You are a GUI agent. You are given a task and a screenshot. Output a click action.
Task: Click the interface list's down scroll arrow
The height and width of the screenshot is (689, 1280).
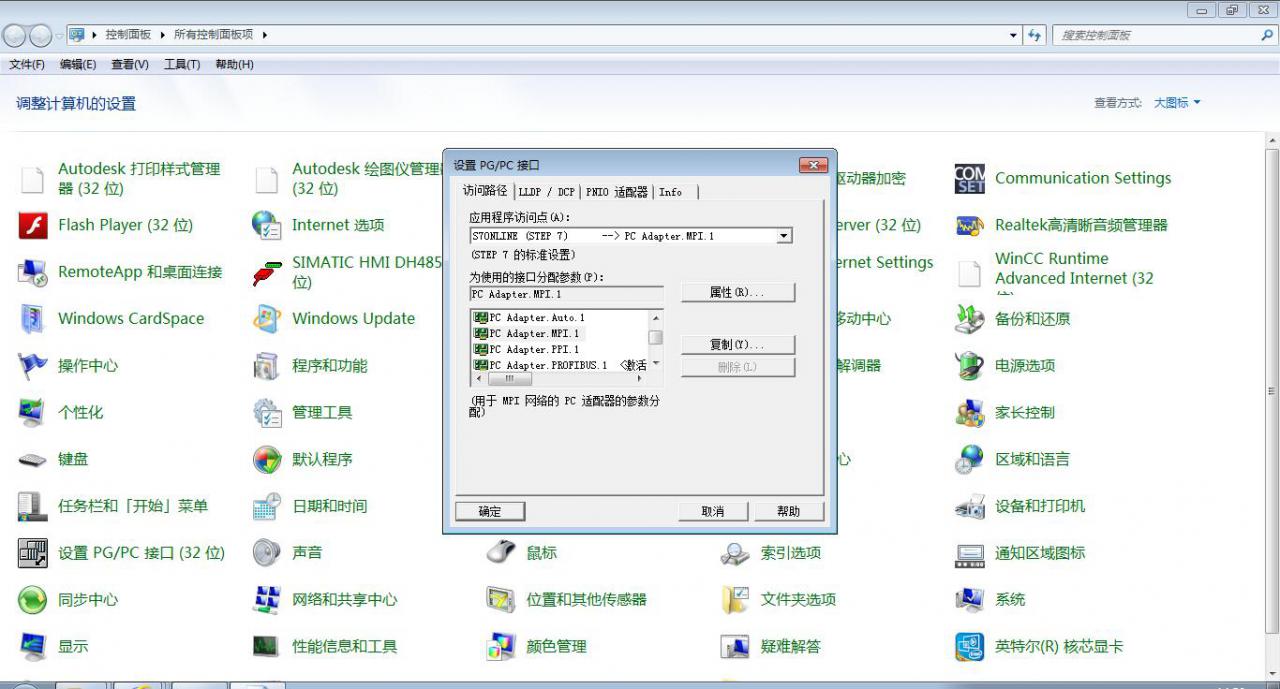[x=655, y=364]
